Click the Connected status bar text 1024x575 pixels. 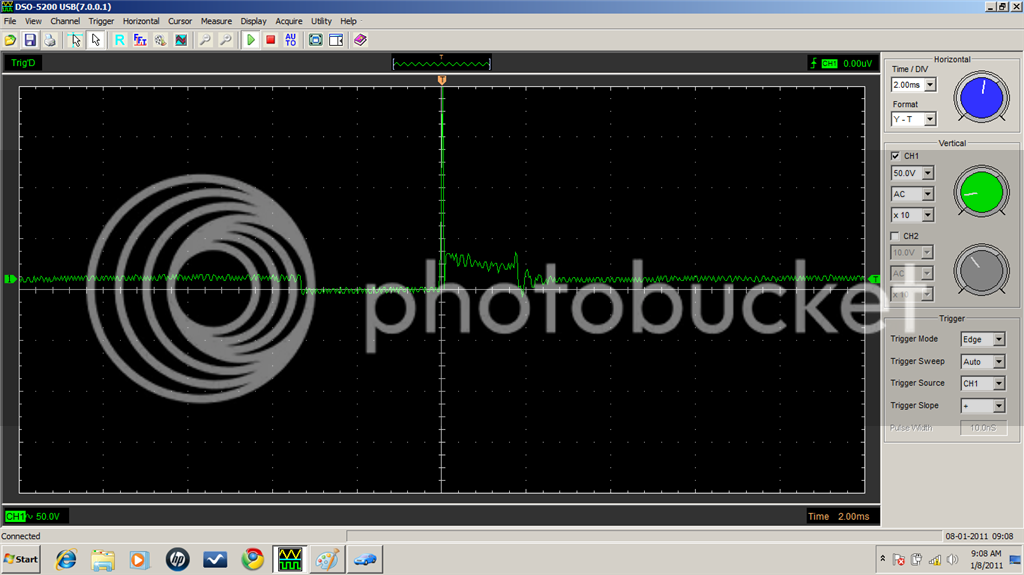pos(21,536)
